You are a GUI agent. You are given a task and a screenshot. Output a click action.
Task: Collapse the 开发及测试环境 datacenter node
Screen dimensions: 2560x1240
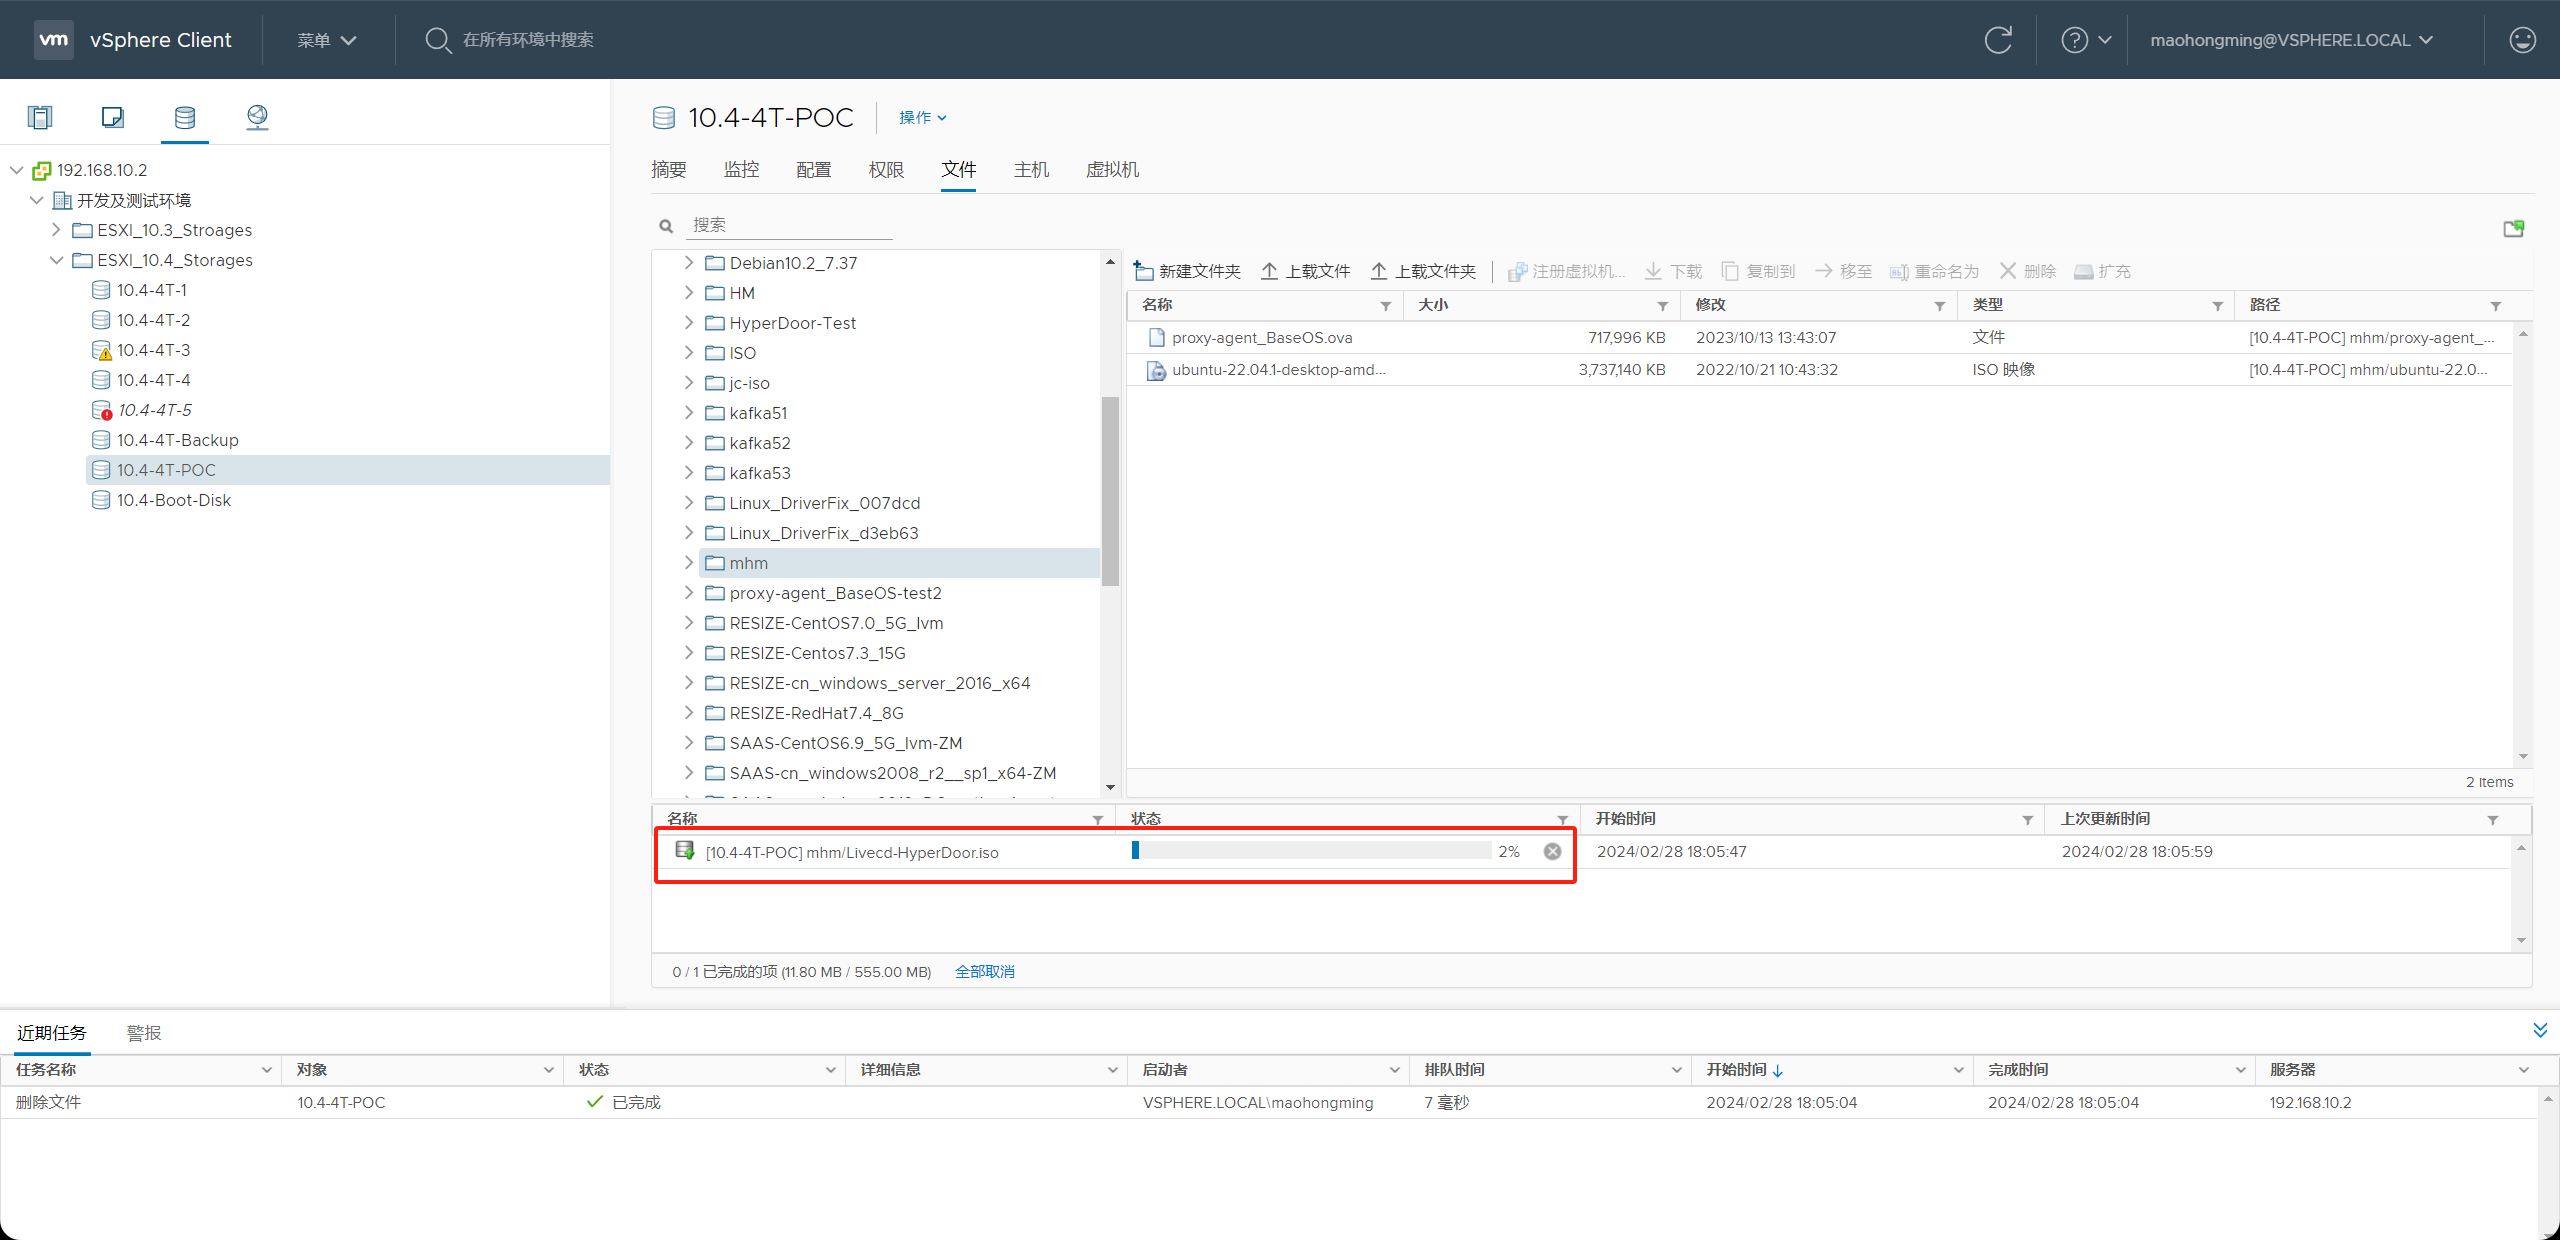click(37, 200)
